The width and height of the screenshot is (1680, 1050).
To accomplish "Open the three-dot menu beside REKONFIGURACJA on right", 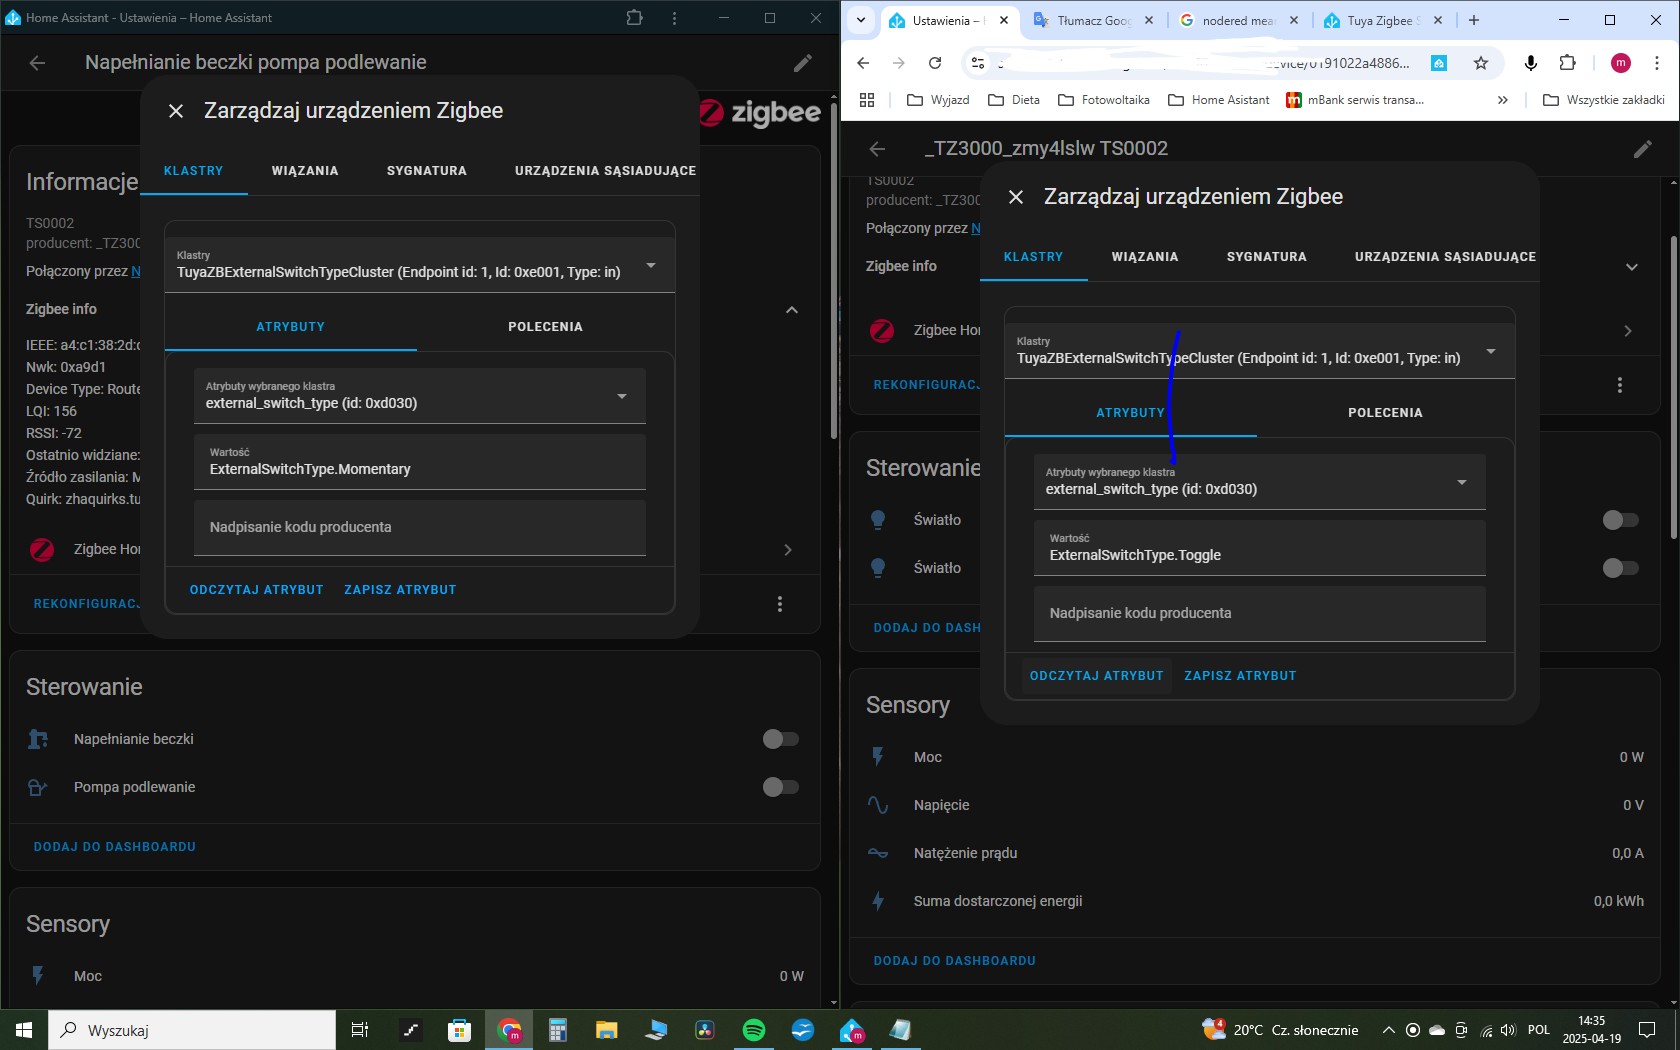I will point(1620,385).
